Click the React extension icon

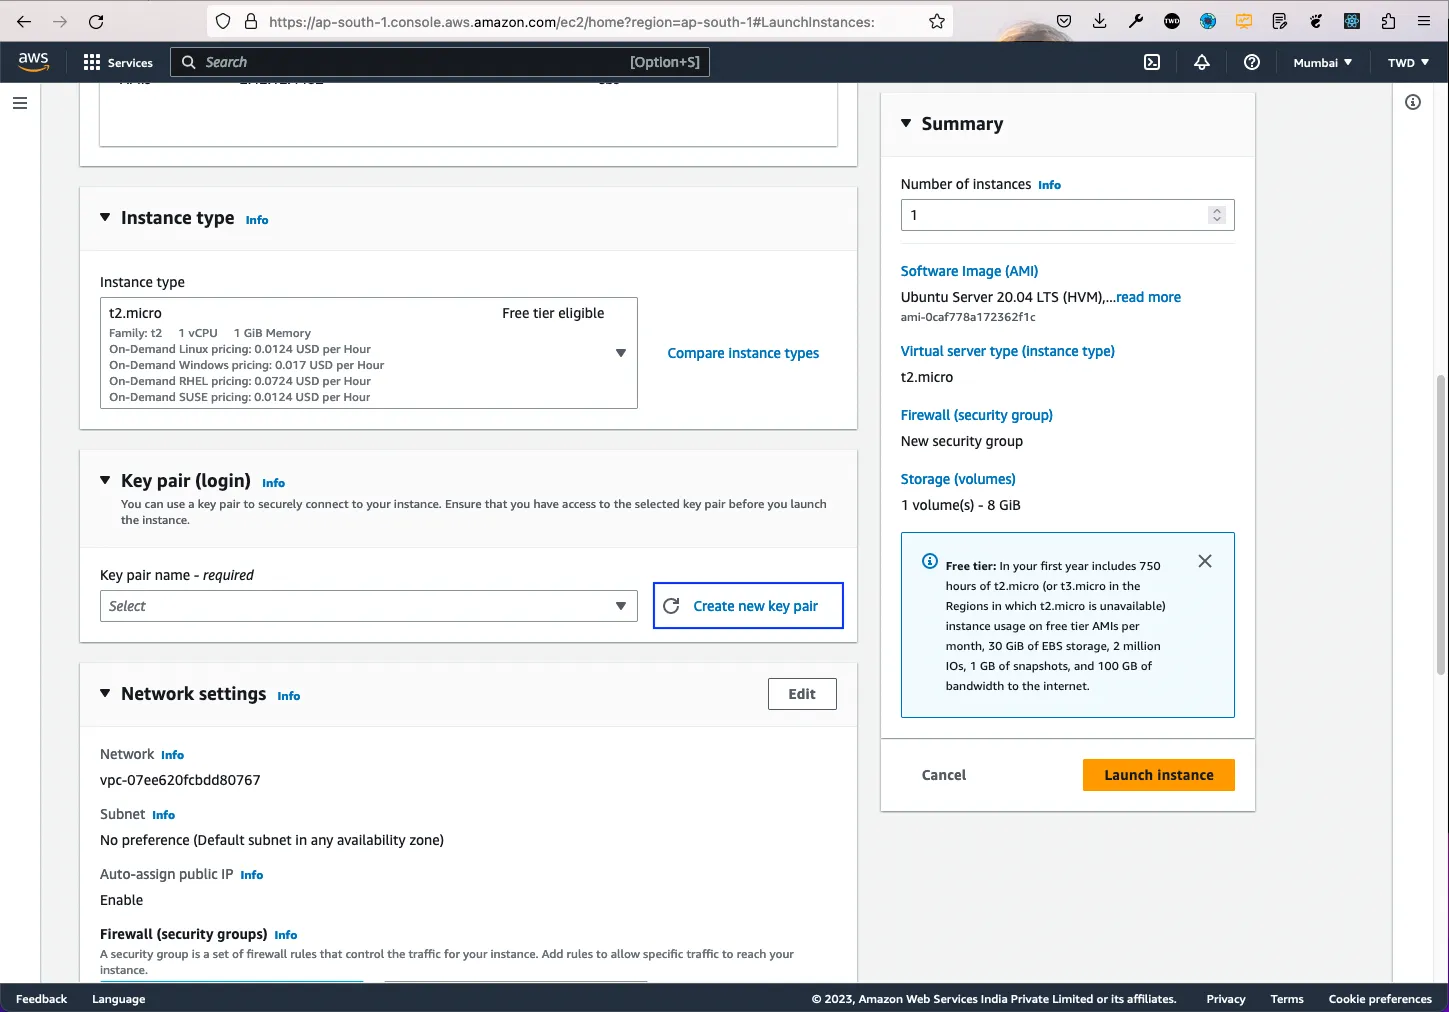(x=1352, y=21)
